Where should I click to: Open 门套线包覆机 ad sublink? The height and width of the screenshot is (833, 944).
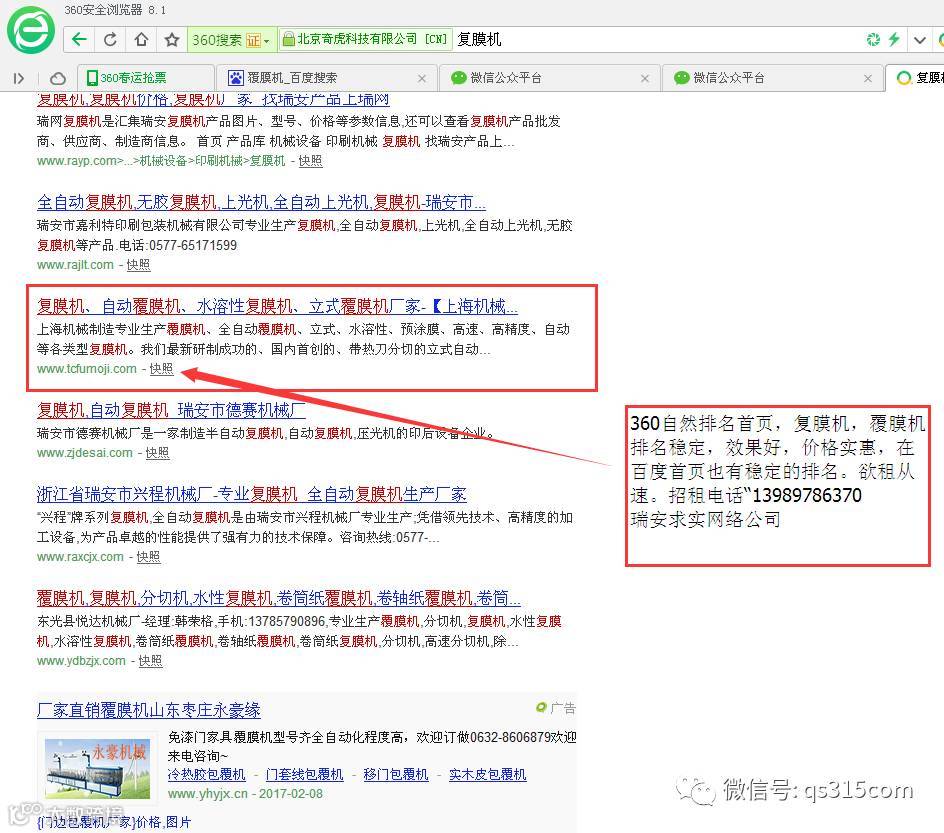pyautogui.click(x=305, y=774)
